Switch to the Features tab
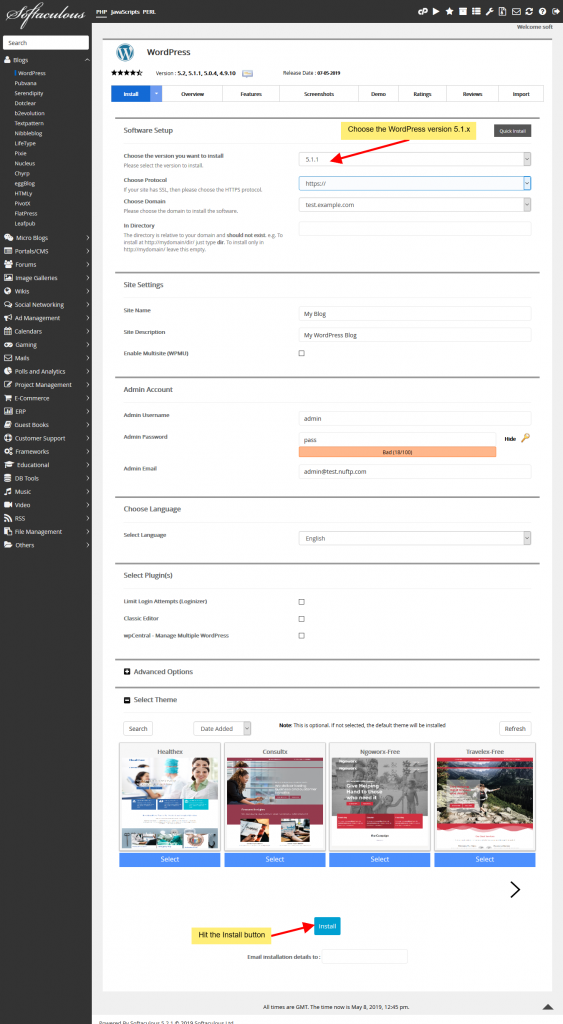The image size is (563, 1024). 251,94
